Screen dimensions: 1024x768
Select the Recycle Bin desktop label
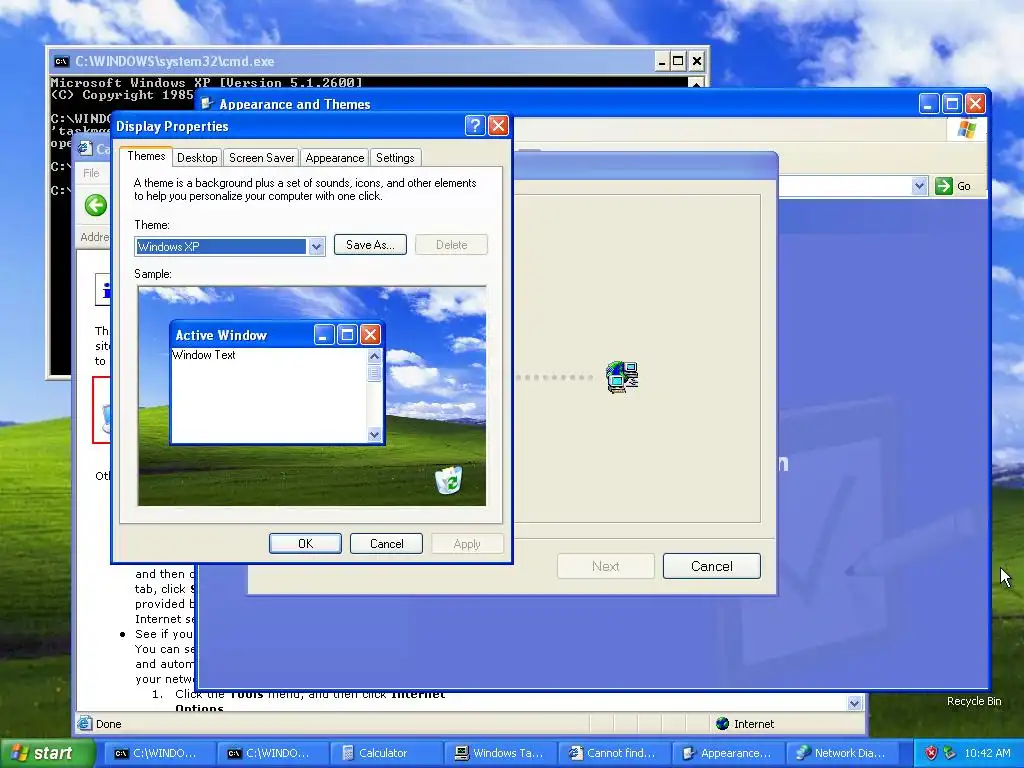click(974, 701)
